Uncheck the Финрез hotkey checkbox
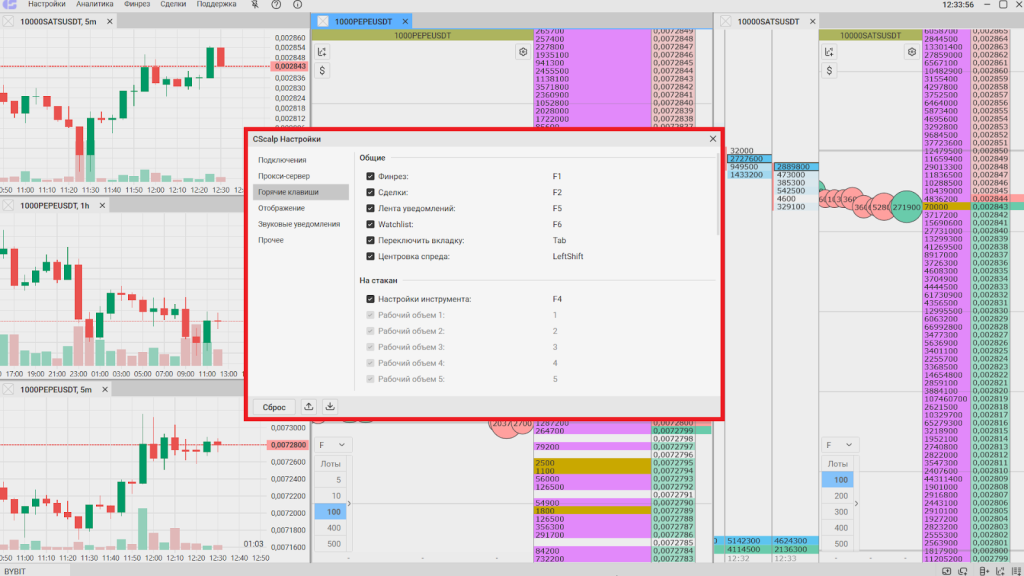 pos(370,176)
